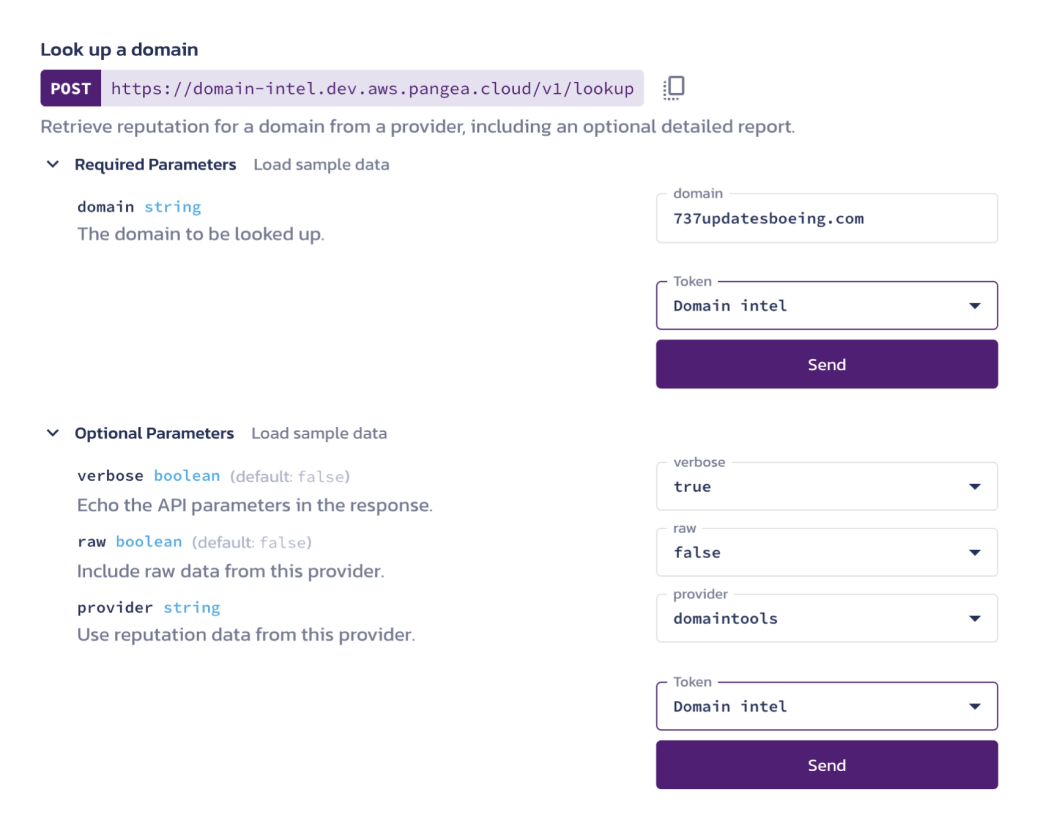This screenshot has width=1040, height=832.
Task: Click the endpoint URL text
Action: tap(372, 88)
